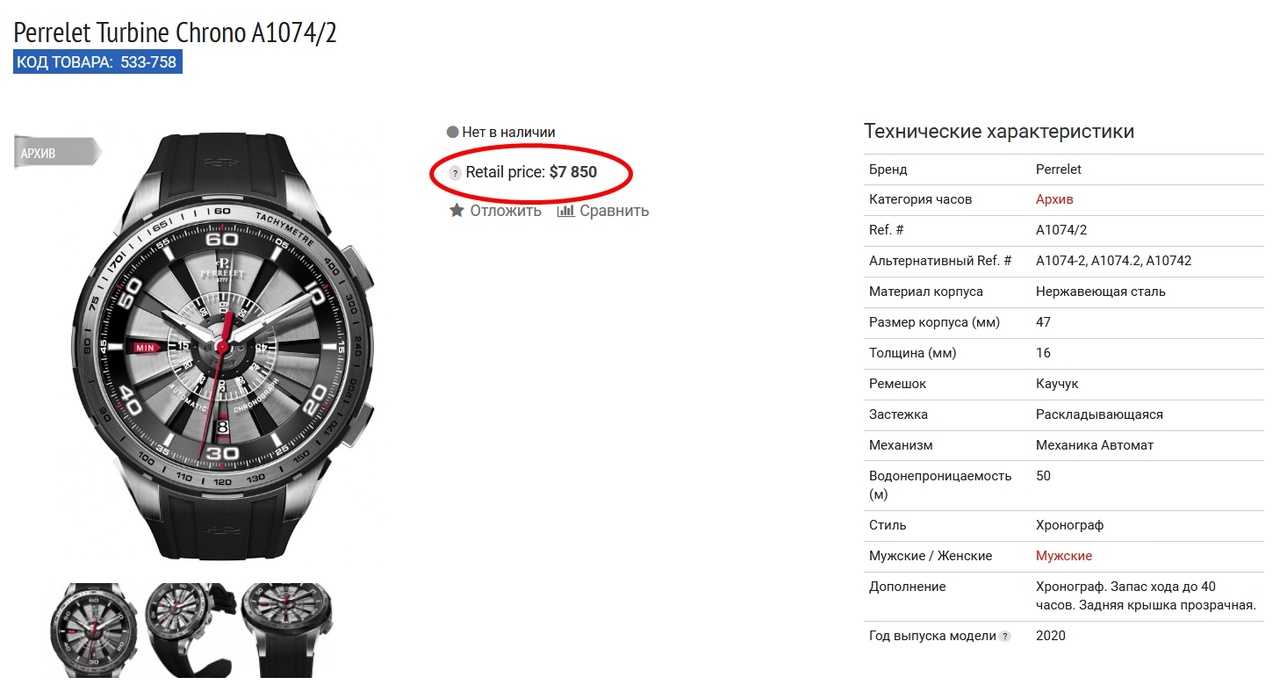Select the second side-view watch thumbnail
This screenshot has width=1280, height=699.
pos(189,631)
